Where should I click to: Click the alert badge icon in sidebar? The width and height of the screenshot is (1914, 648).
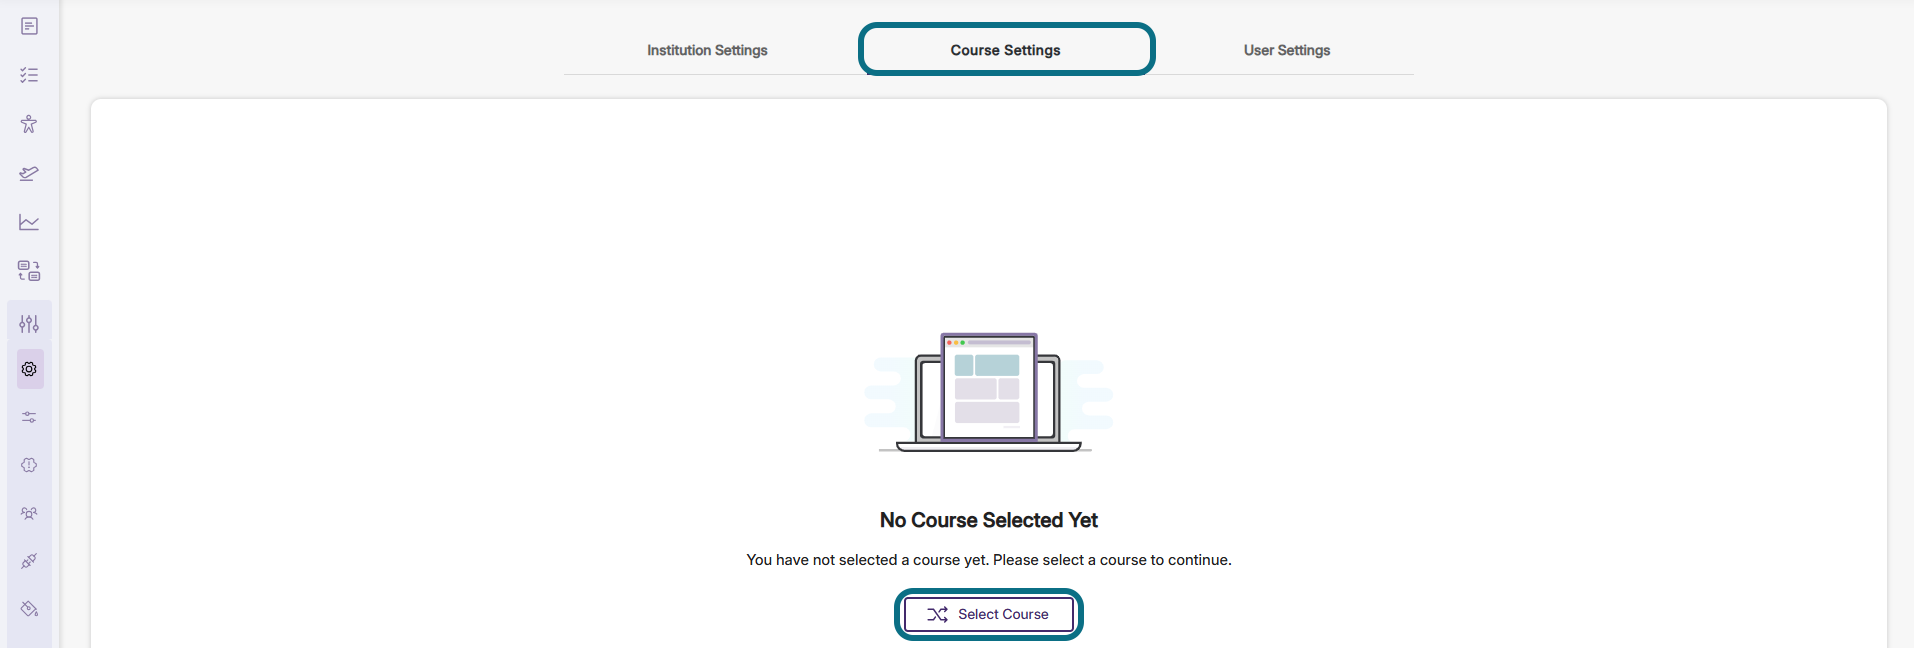click(29, 465)
